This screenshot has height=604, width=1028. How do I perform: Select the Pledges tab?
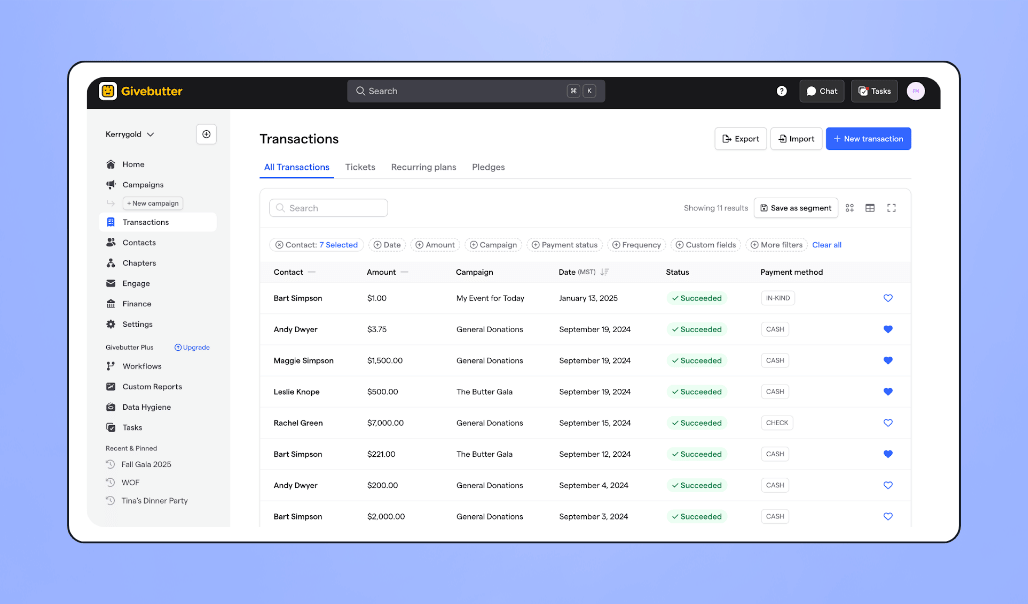click(x=488, y=167)
